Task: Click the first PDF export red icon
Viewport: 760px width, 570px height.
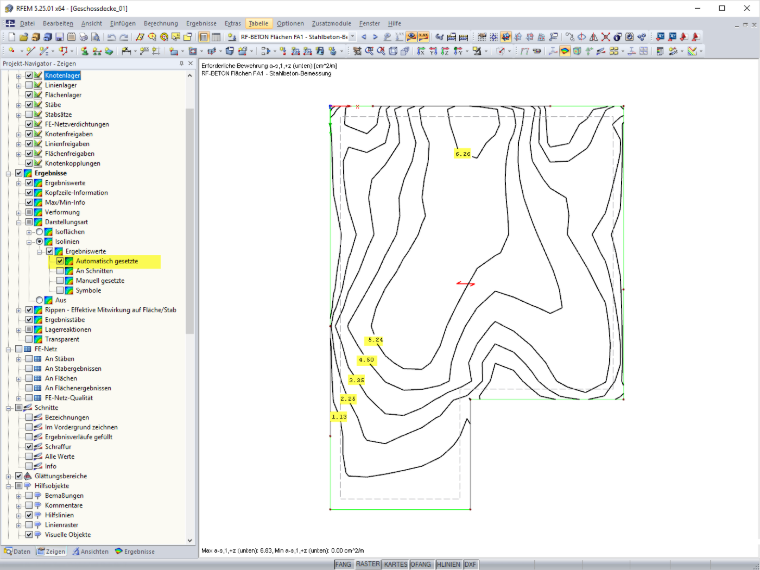Action: point(683,37)
